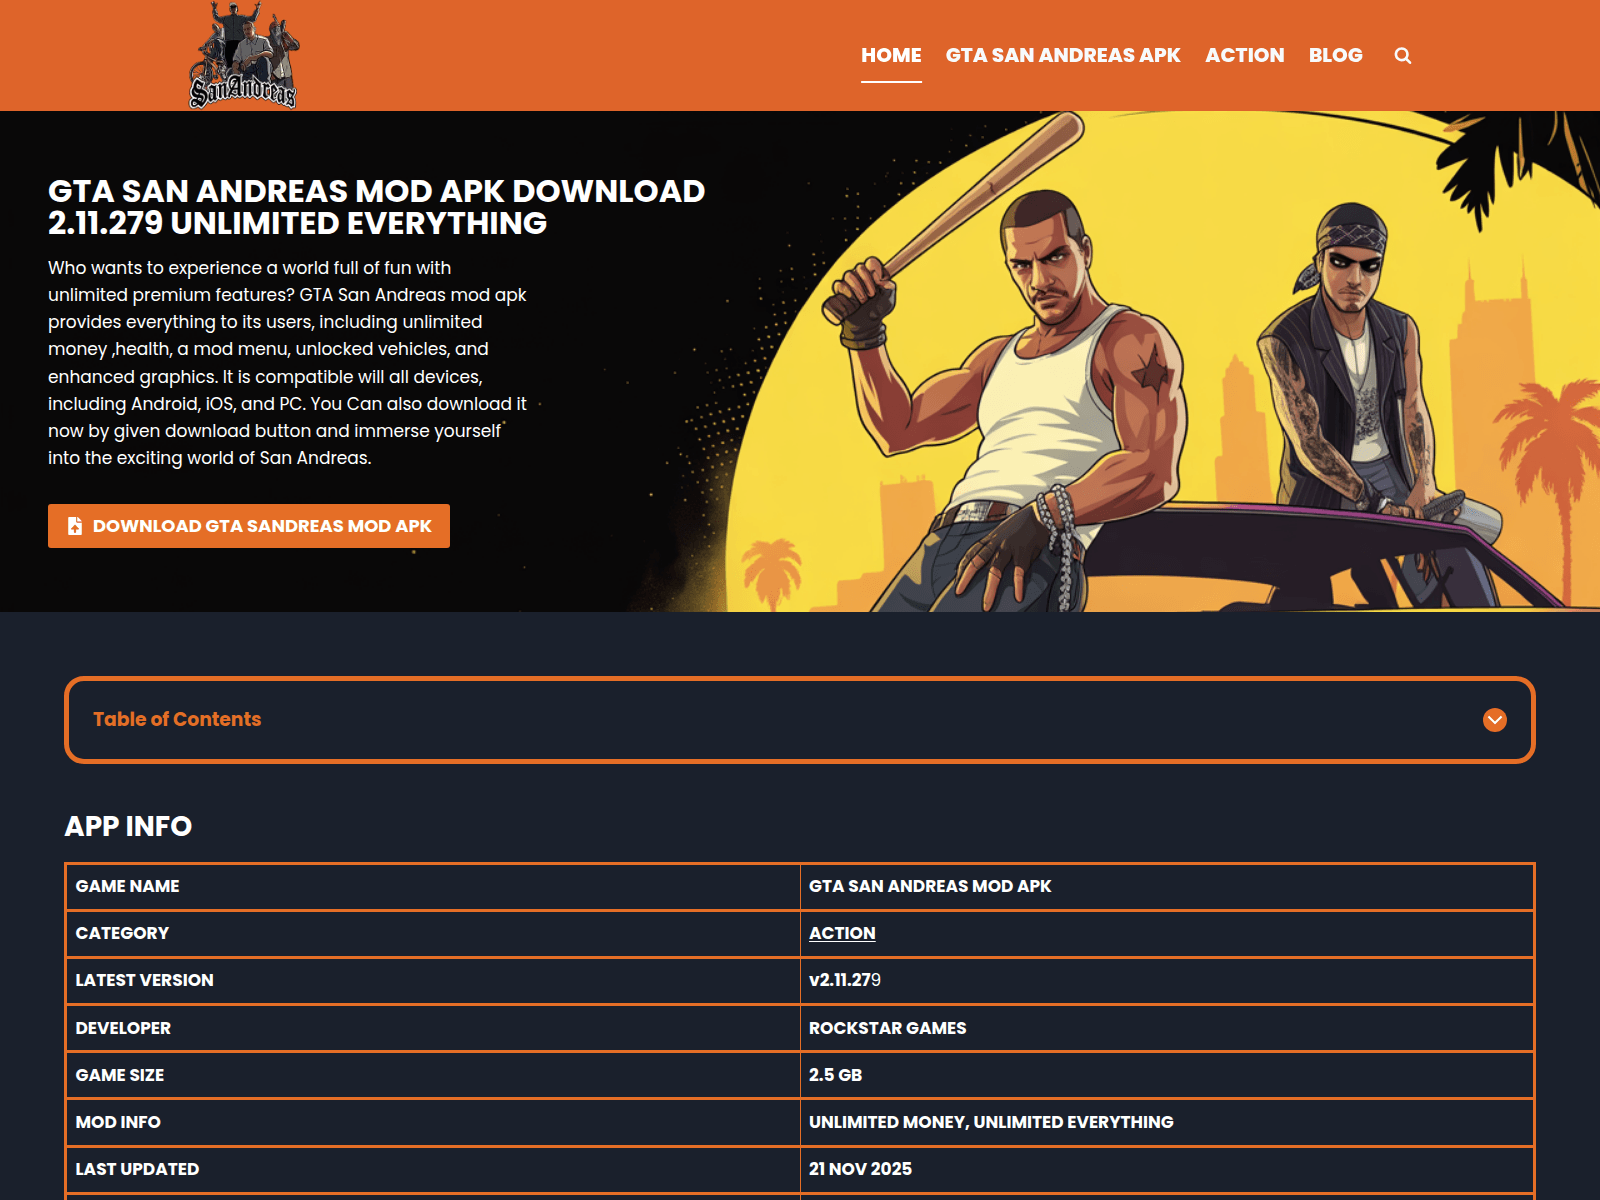Click the GTA SAN ANDREAS MOD APK cell
Image resolution: width=1600 pixels, height=1200 pixels.
pyautogui.click(x=1167, y=887)
